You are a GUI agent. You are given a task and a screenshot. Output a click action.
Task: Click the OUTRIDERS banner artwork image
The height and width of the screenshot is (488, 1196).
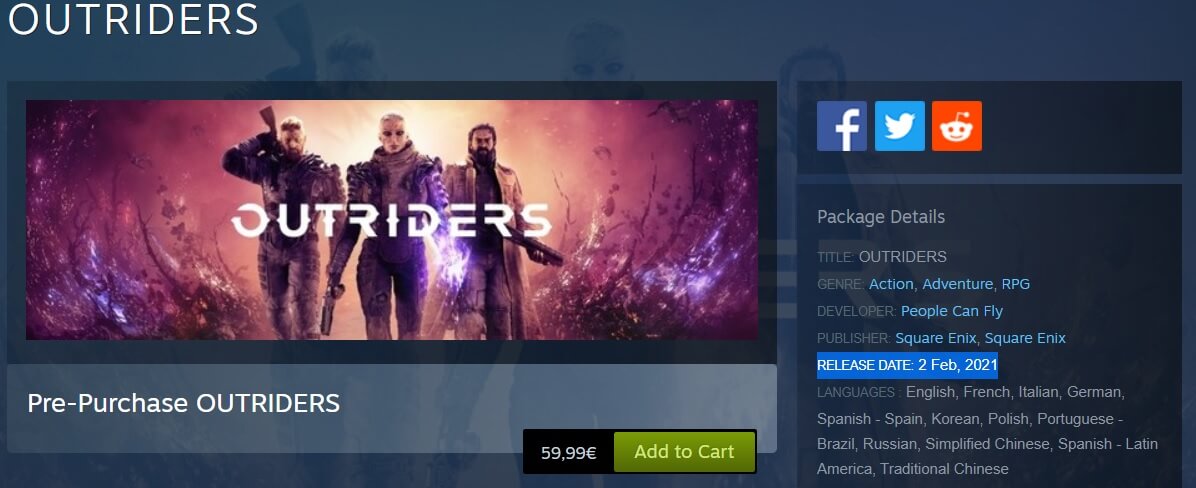coord(392,220)
